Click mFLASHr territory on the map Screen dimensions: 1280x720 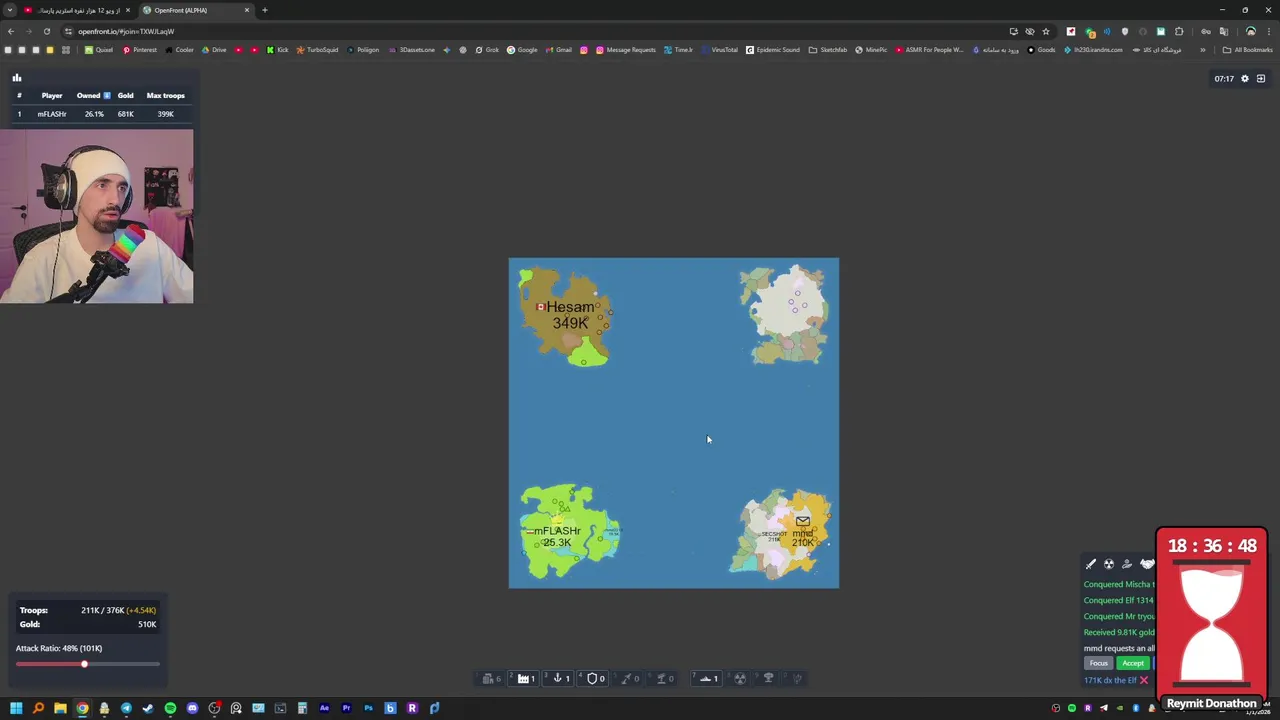557,536
